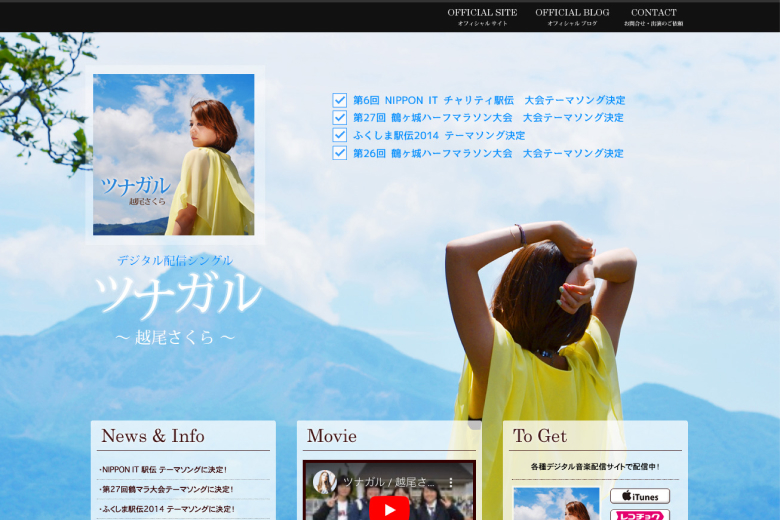Open news item 第27回鶴マラ大会テーマソングに決定
This screenshot has width=780, height=520.
[x=166, y=489]
